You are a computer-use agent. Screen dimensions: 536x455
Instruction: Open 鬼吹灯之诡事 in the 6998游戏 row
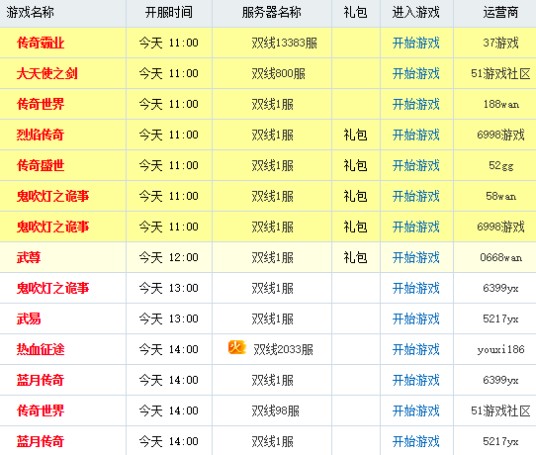pos(53,227)
